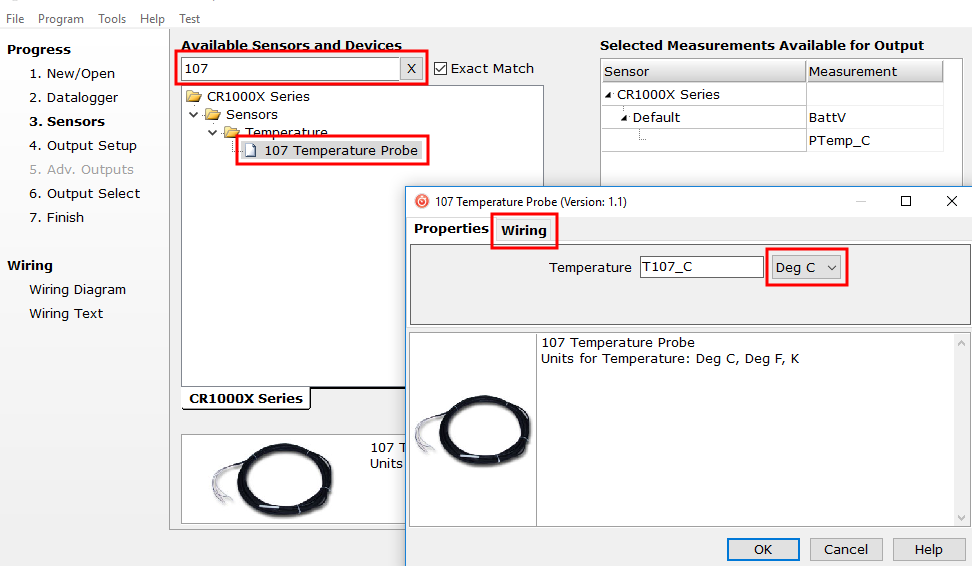Image resolution: width=972 pixels, height=566 pixels.
Task: Close the 107 Temperature Probe dialog
Action: [x=952, y=201]
